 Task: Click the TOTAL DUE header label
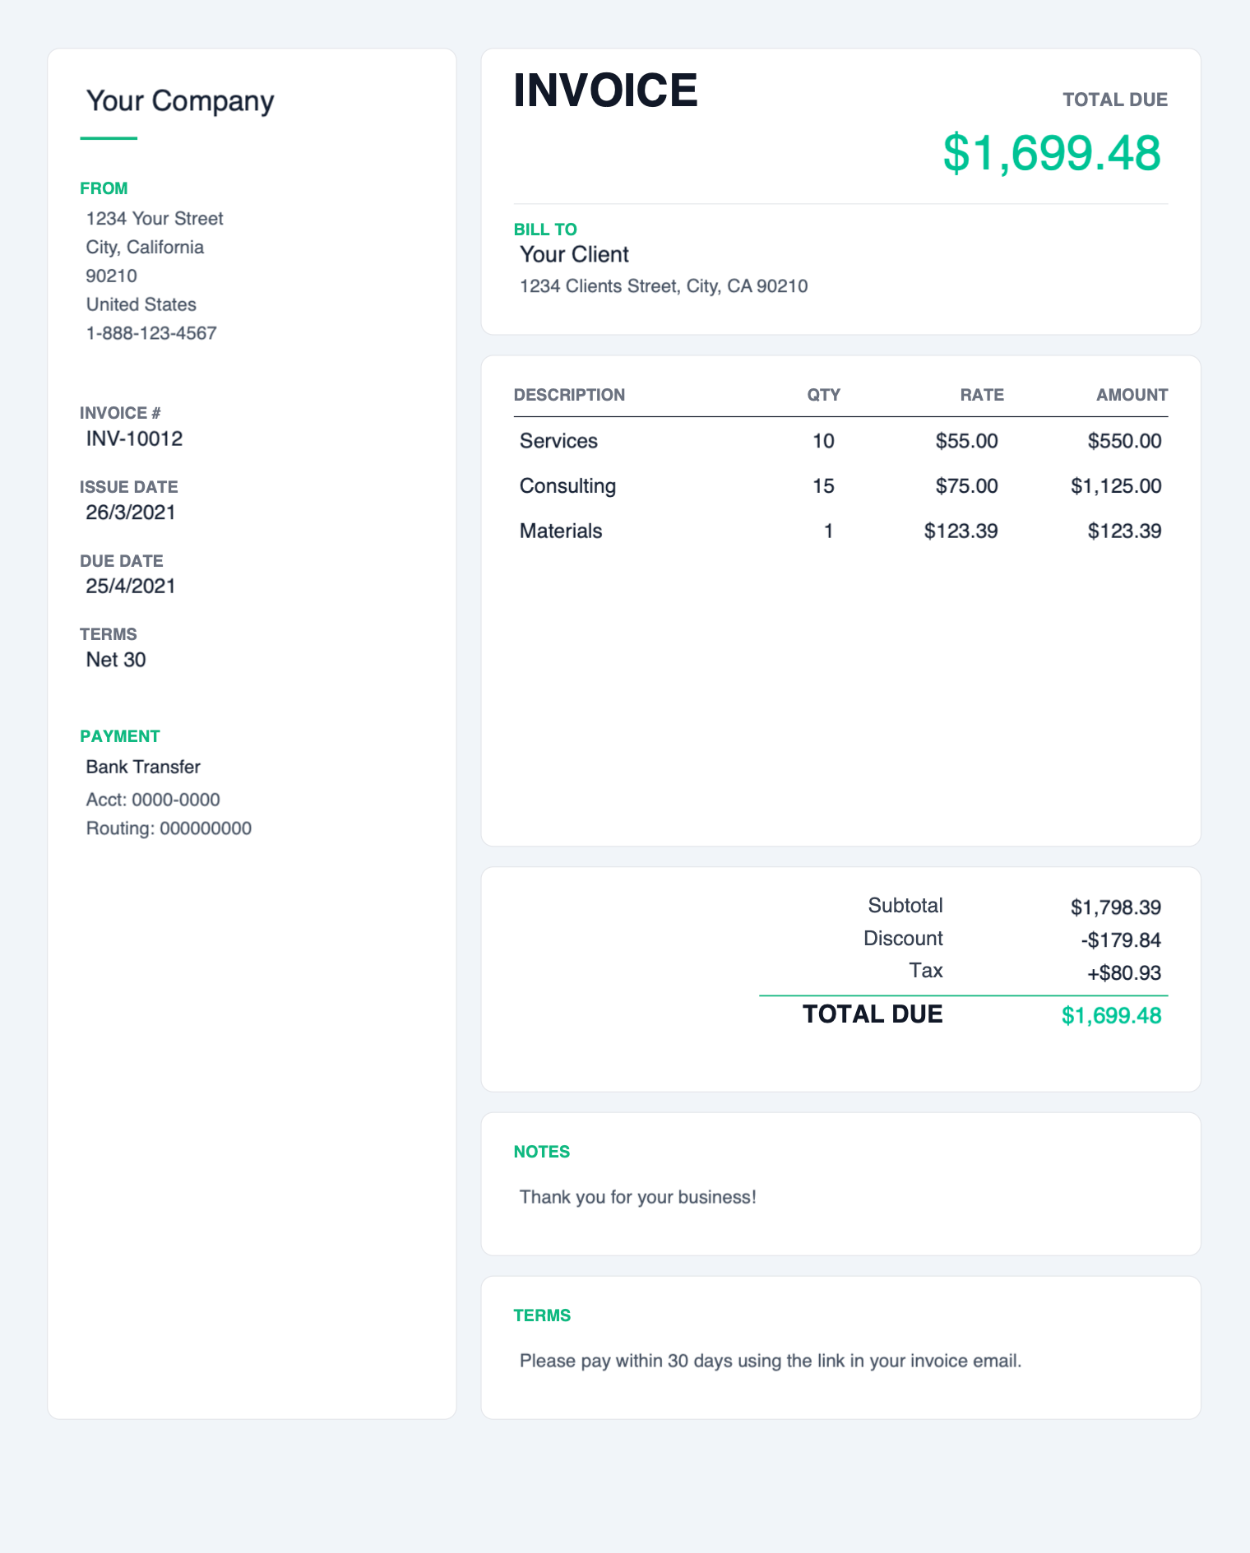pyautogui.click(x=1115, y=100)
